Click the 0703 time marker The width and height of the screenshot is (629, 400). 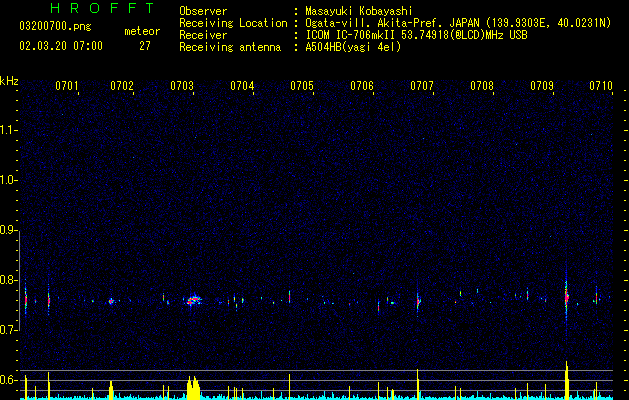tap(182, 86)
